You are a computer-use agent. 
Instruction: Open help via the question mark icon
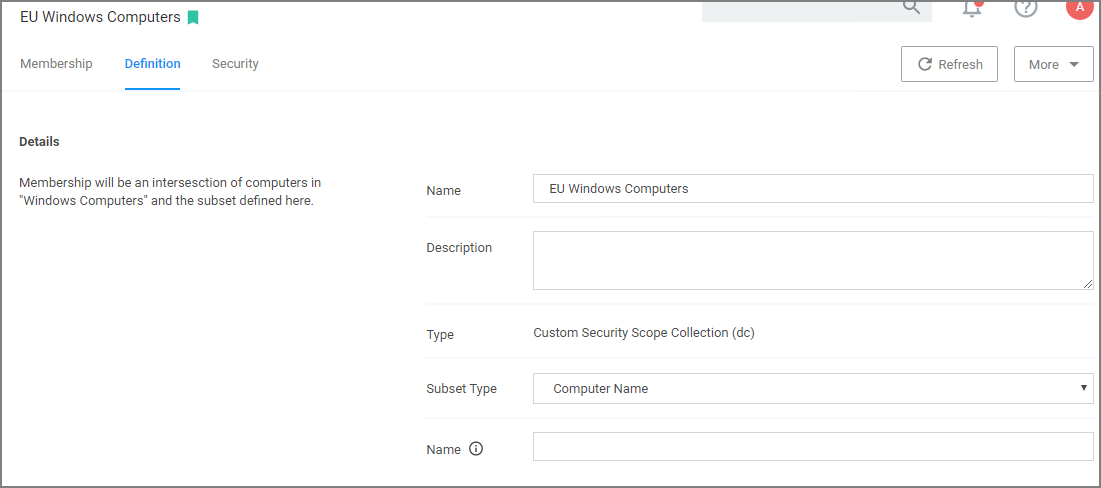click(x=1025, y=8)
